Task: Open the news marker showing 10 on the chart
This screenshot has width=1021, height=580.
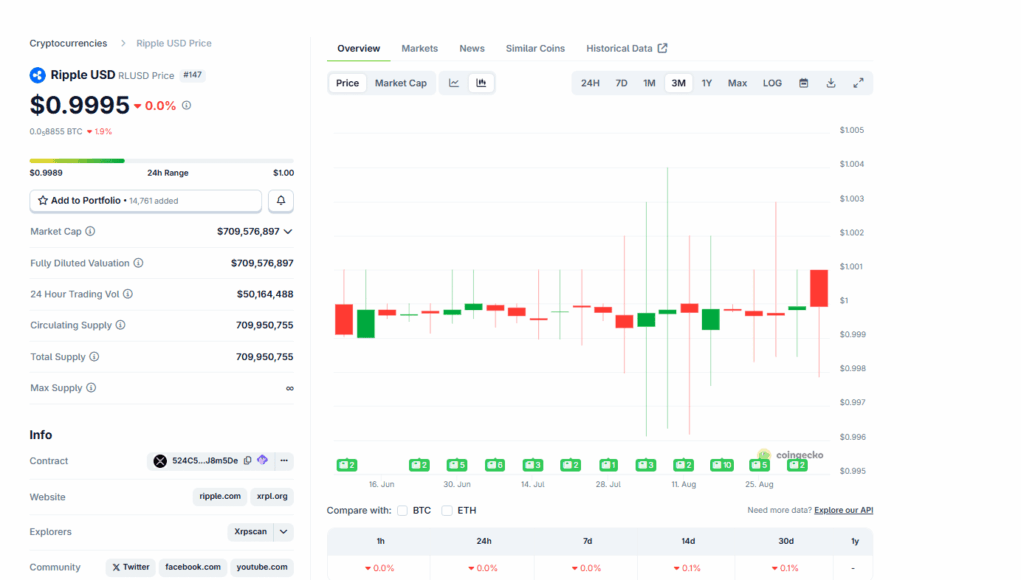Action: 721,465
